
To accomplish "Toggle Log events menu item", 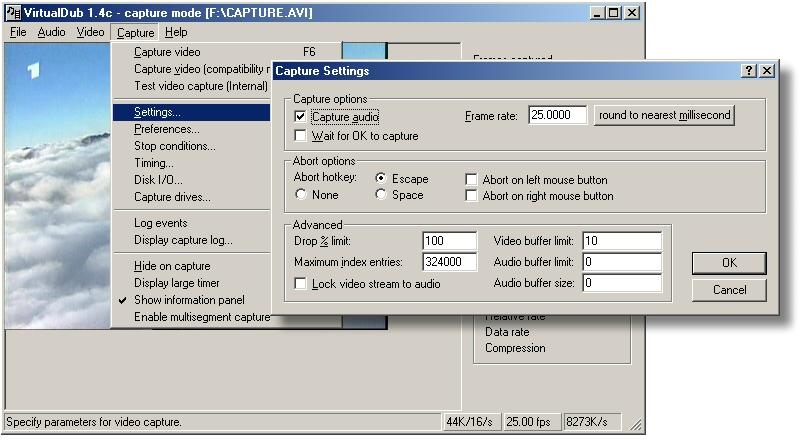I will pos(192,223).
